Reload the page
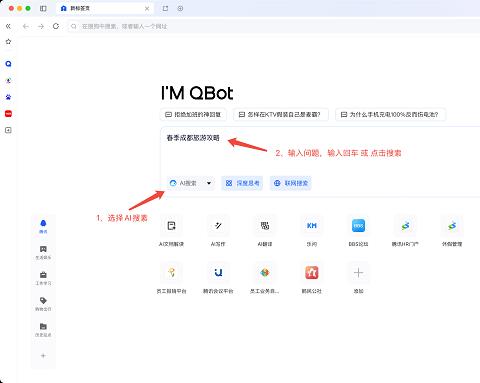480x383 pixels. click(56, 26)
